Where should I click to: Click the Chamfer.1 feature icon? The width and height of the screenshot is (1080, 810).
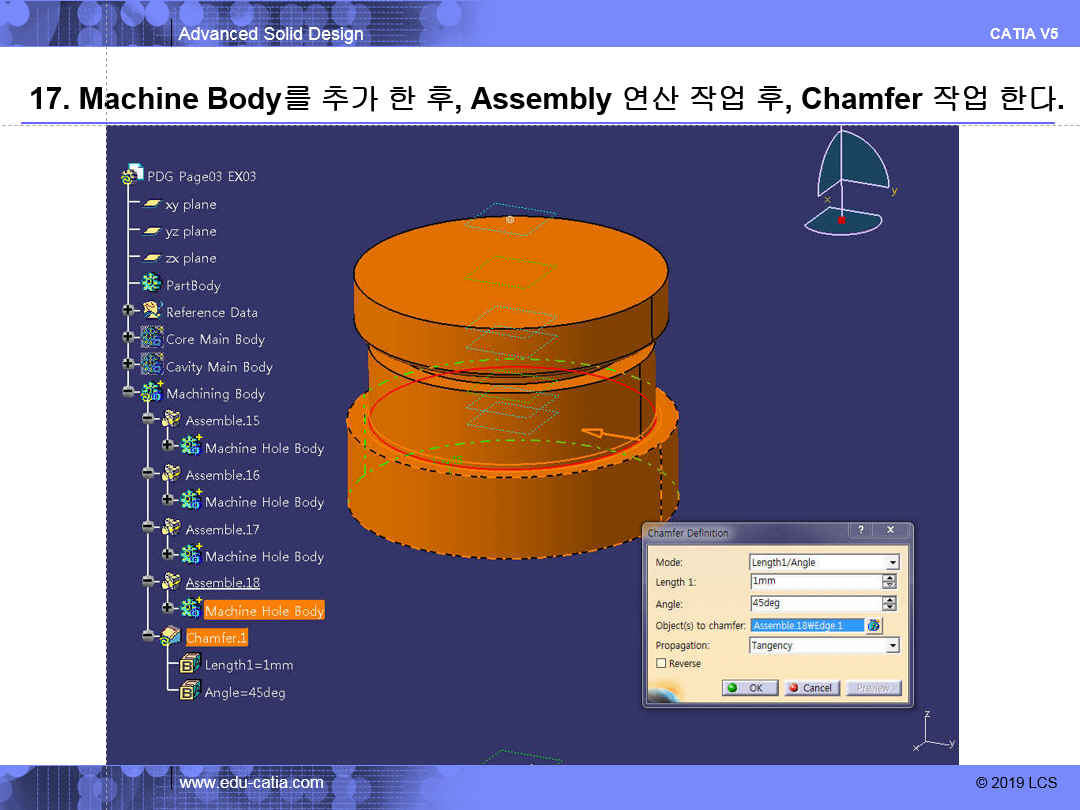(x=171, y=637)
